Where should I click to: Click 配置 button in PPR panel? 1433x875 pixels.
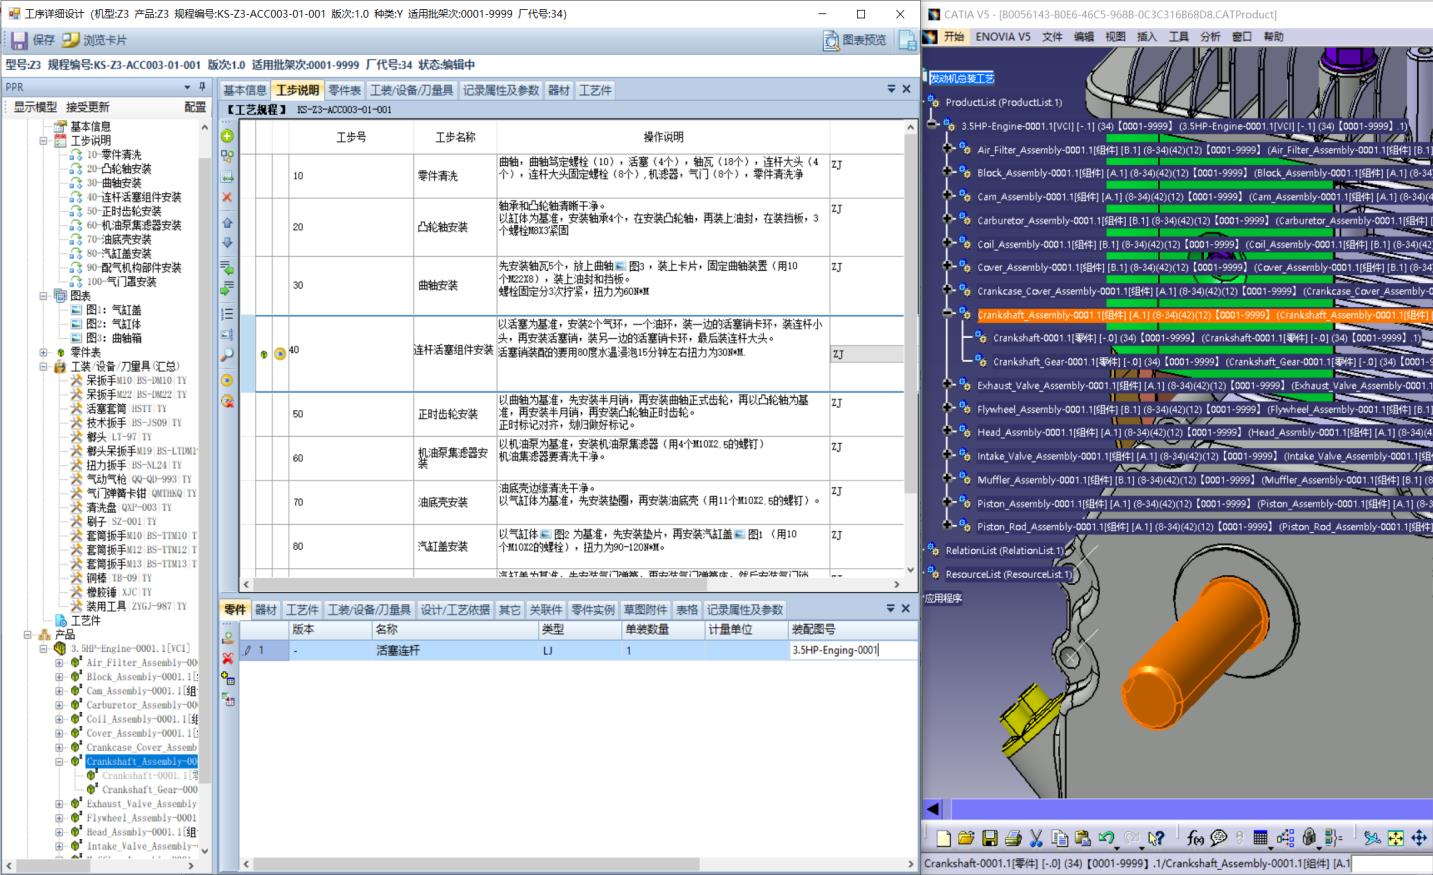195,107
